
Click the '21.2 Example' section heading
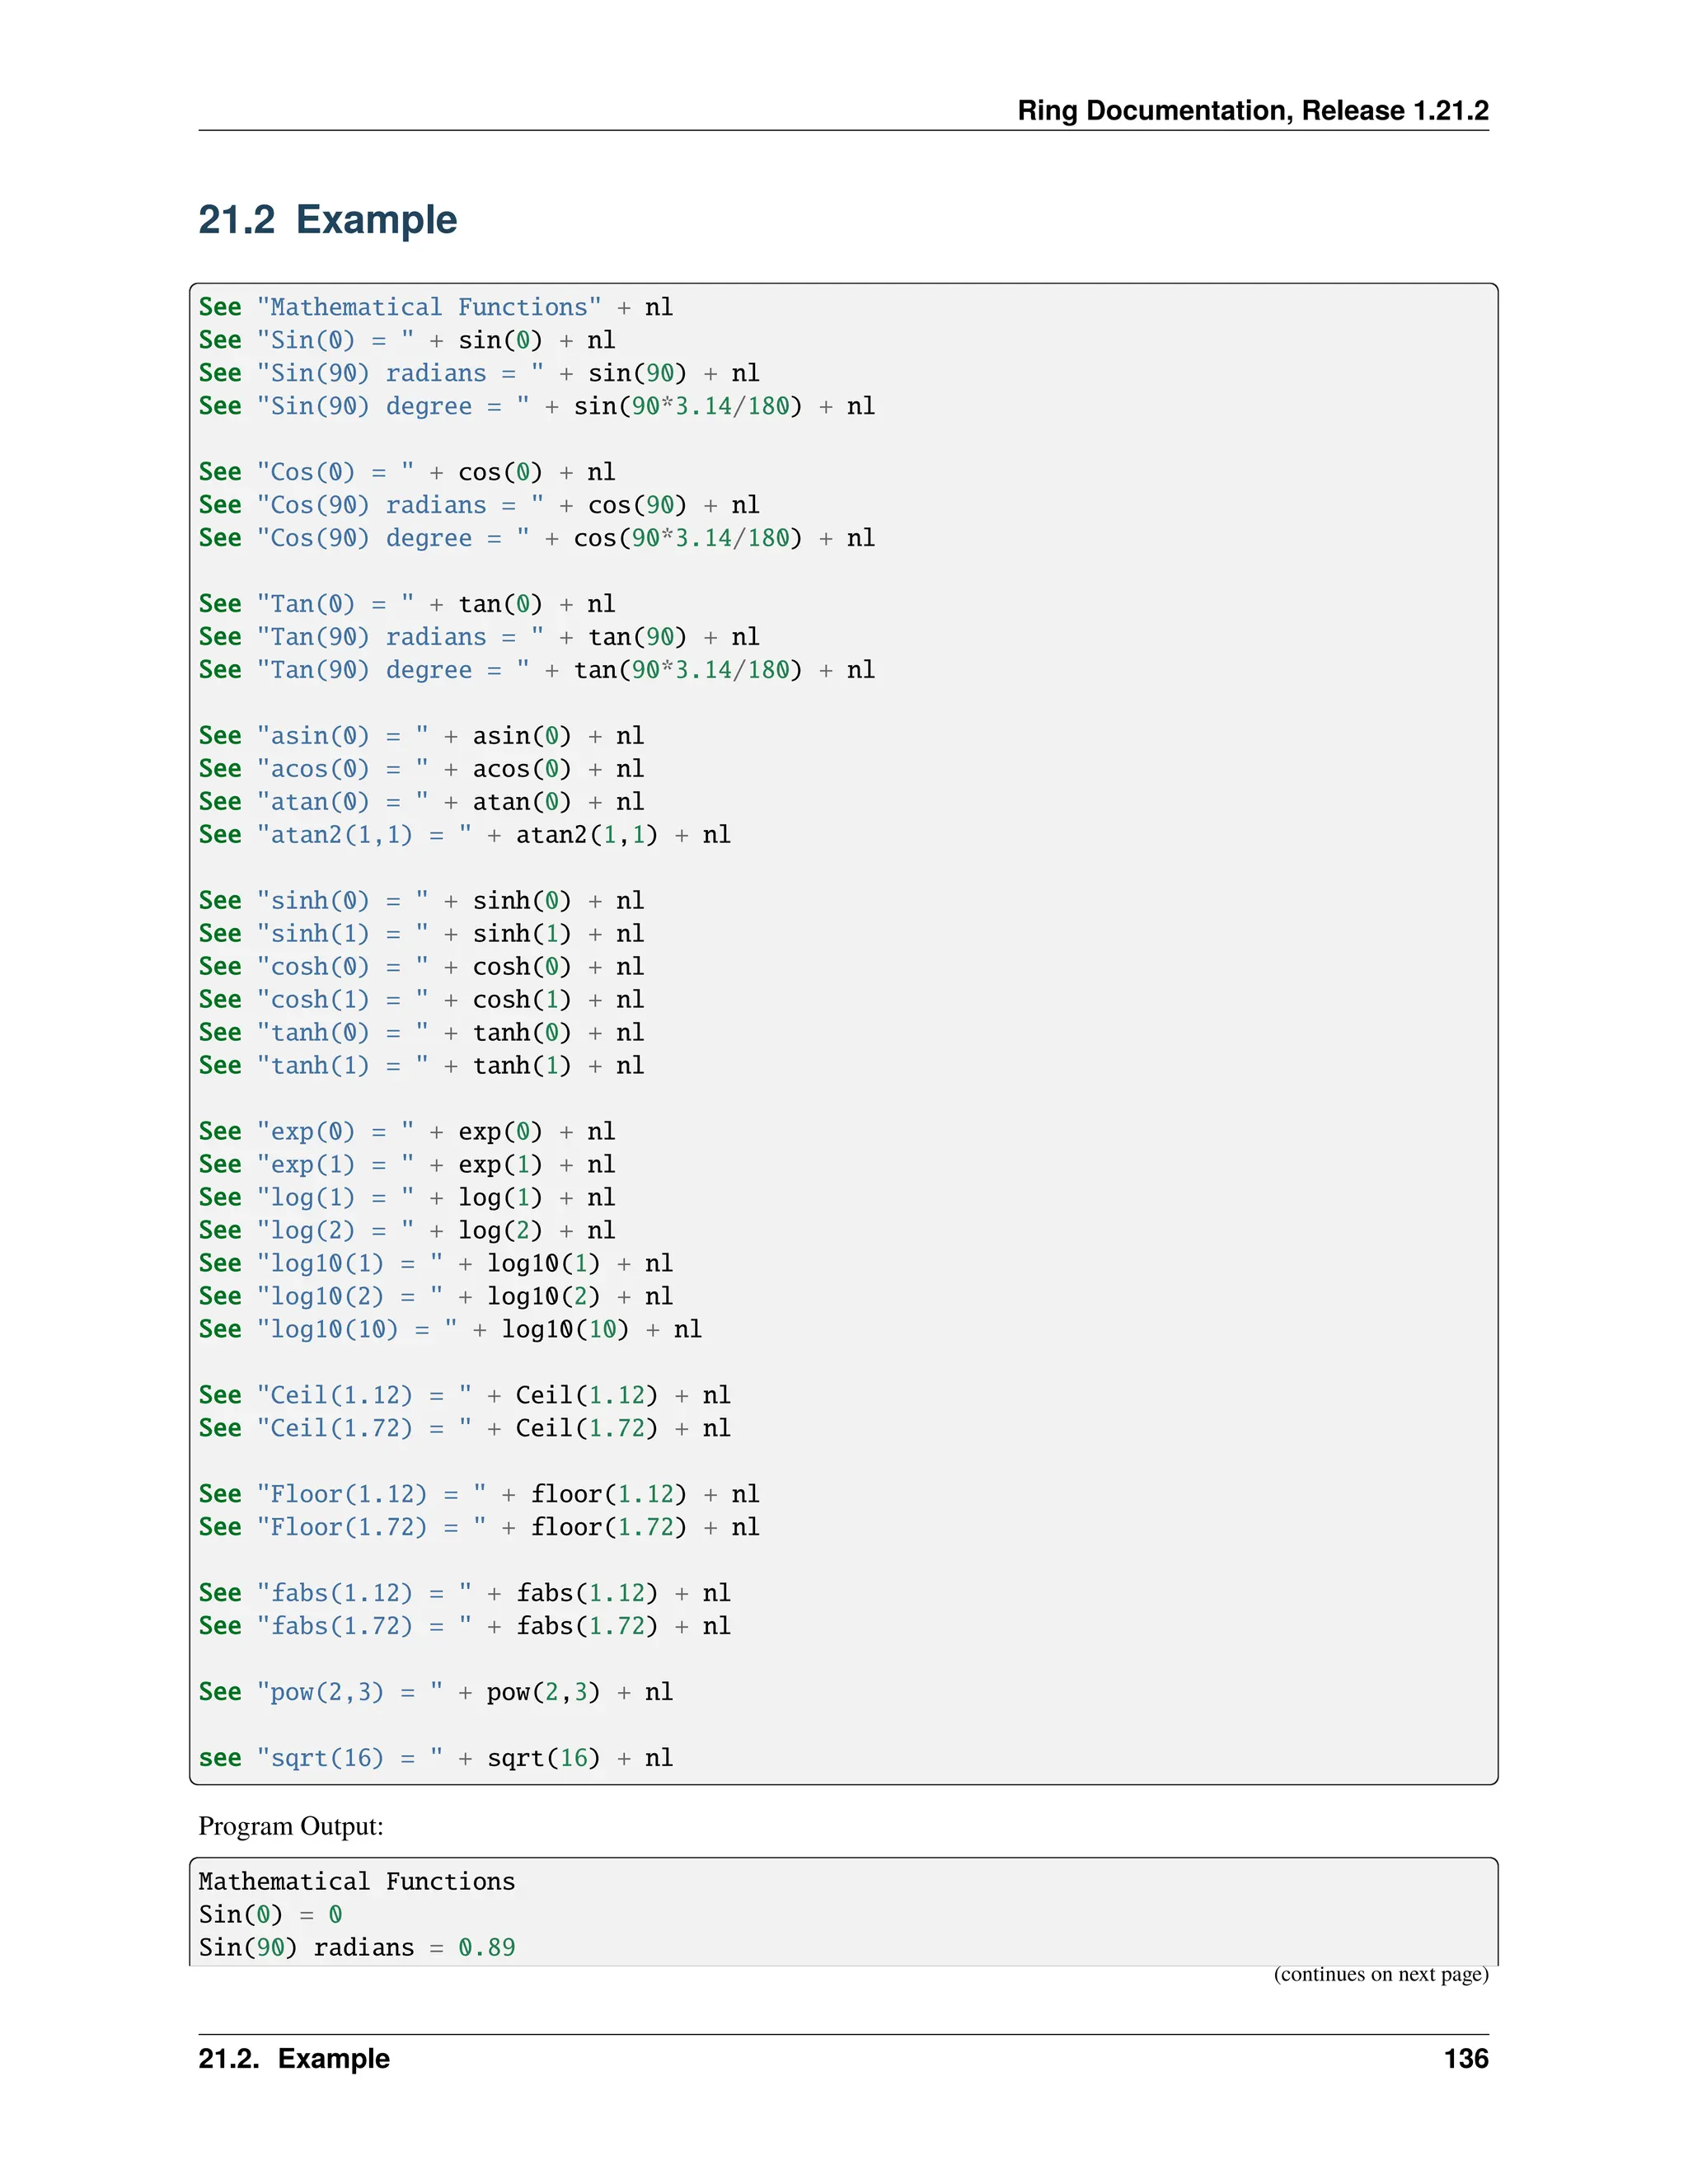[x=327, y=219]
